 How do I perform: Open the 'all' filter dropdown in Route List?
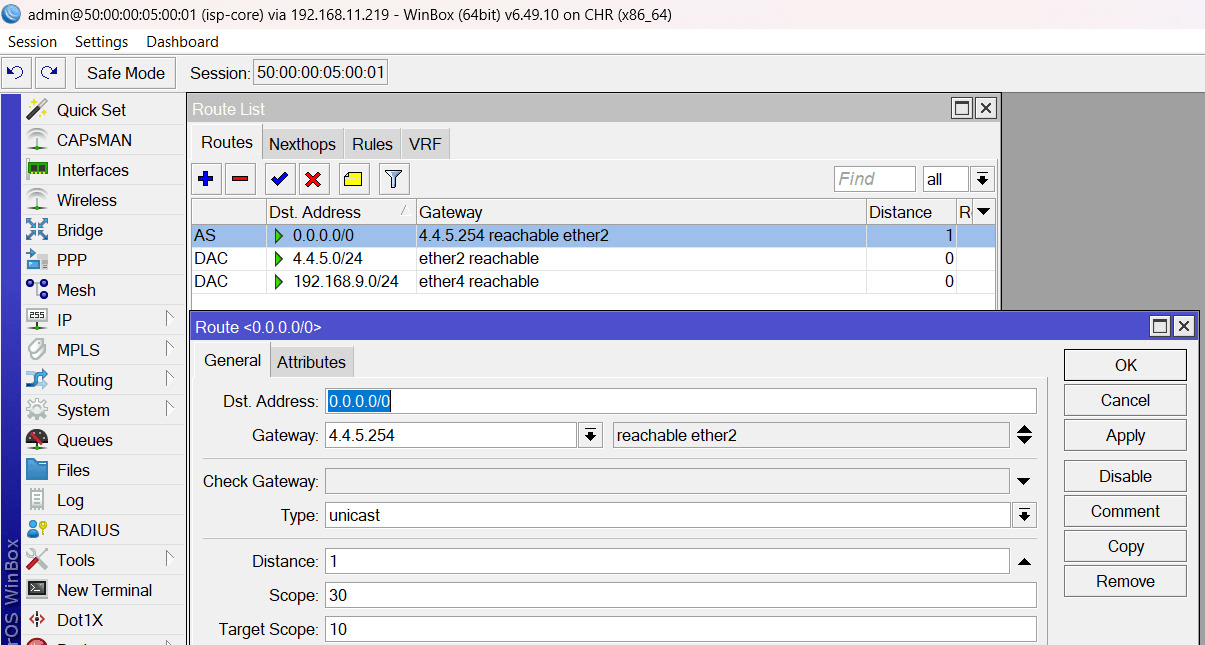pos(982,179)
